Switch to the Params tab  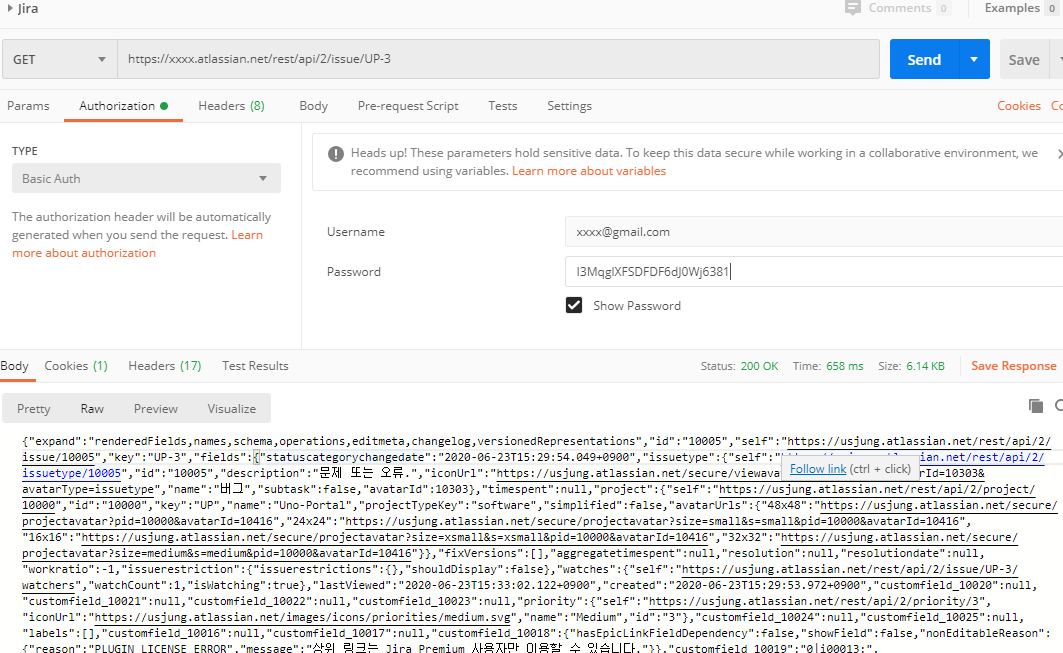point(28,106)
